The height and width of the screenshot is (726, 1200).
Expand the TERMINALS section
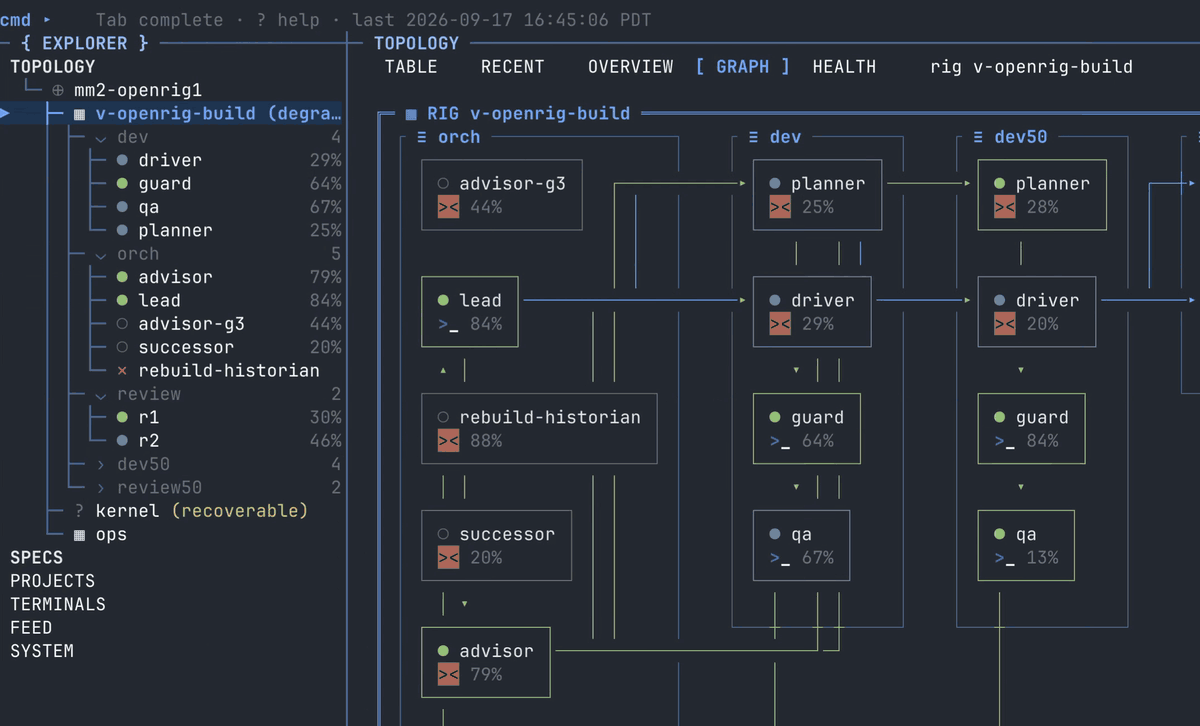tap(58, 605)
